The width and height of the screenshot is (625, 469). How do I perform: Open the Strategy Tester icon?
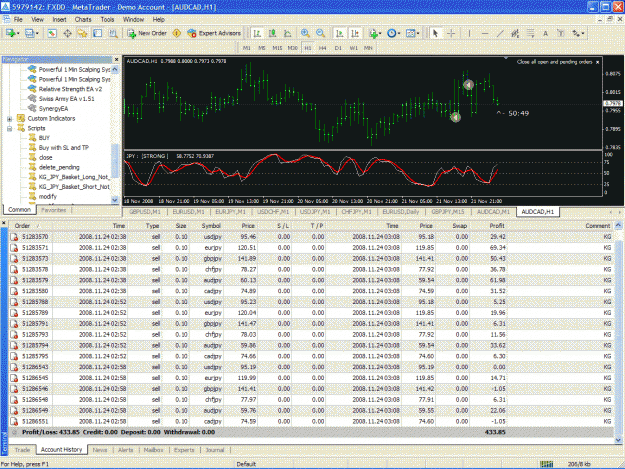113,33
